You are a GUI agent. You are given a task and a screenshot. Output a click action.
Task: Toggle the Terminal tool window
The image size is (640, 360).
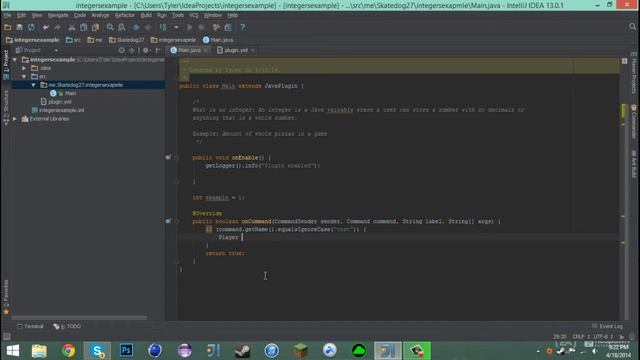coord(30,326)
